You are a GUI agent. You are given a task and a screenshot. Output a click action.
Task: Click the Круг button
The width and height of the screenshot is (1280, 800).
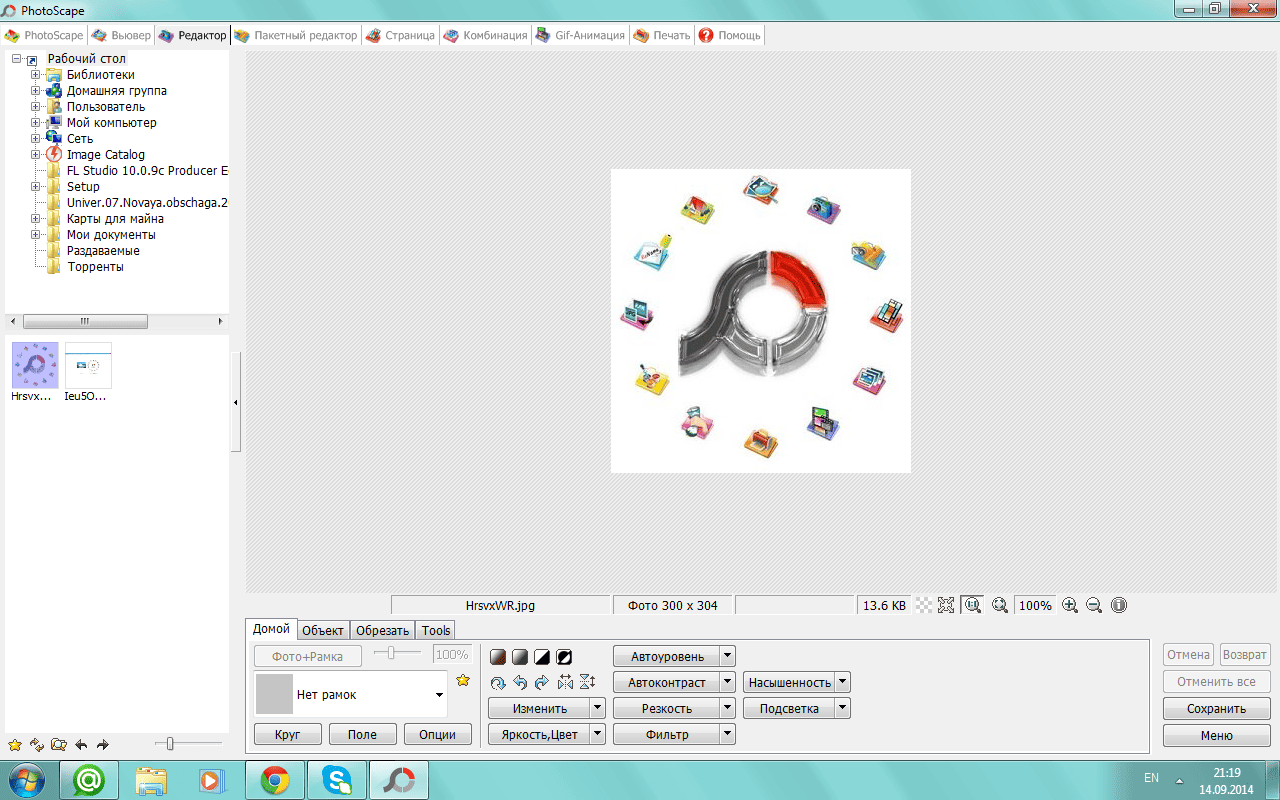pos(288,734)
